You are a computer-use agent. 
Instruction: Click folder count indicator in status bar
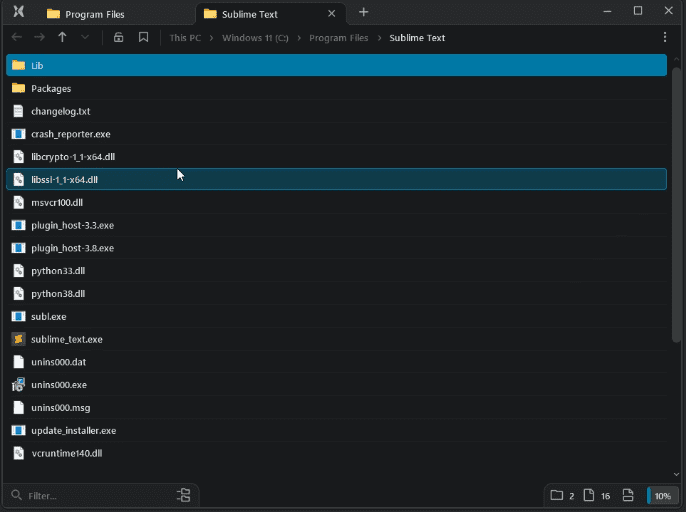[x=562, y=495]
